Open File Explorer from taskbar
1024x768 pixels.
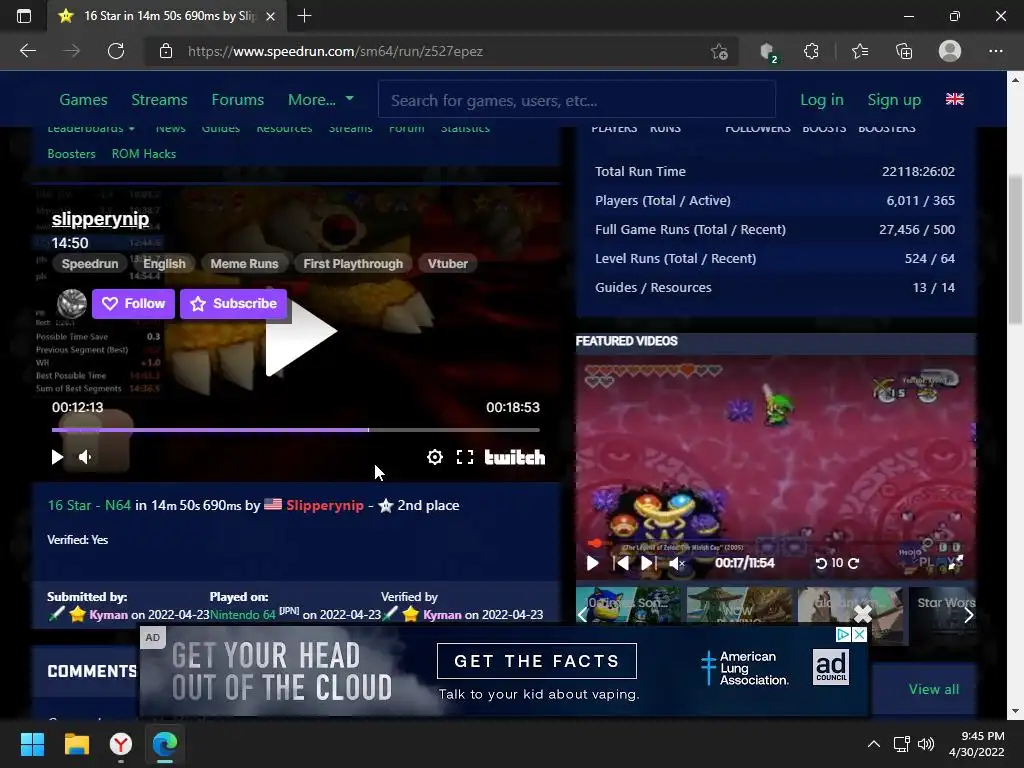[x=76, y=744]
